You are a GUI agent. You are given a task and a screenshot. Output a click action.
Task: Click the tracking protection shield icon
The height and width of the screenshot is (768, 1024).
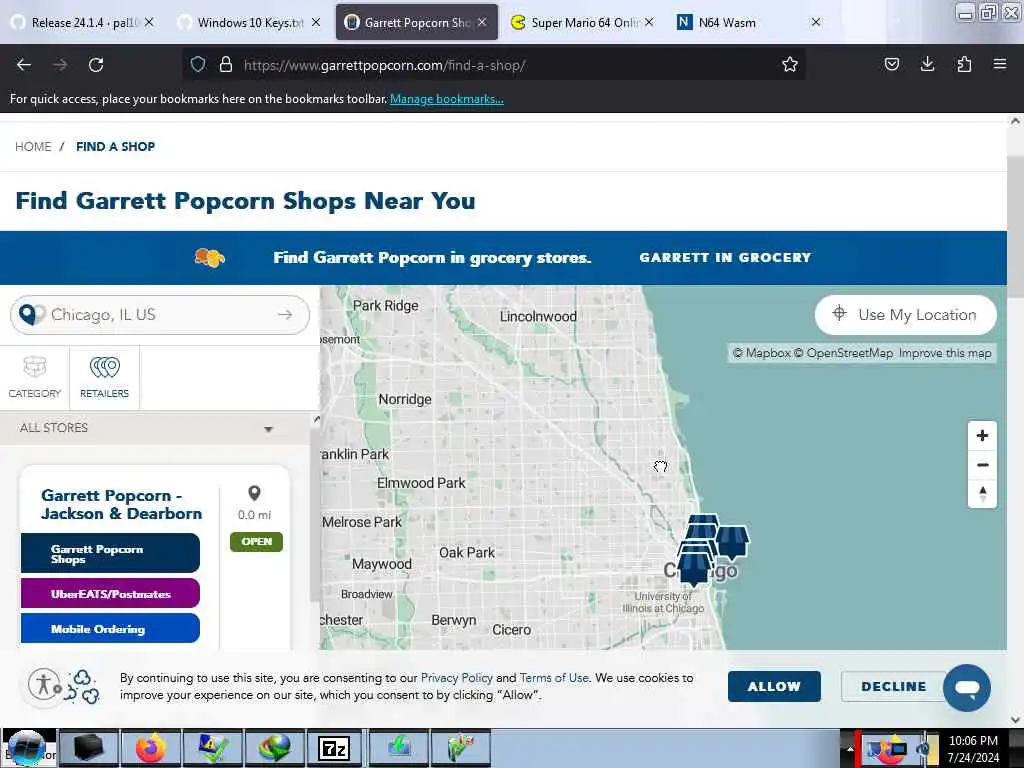(x=198, y=64)
